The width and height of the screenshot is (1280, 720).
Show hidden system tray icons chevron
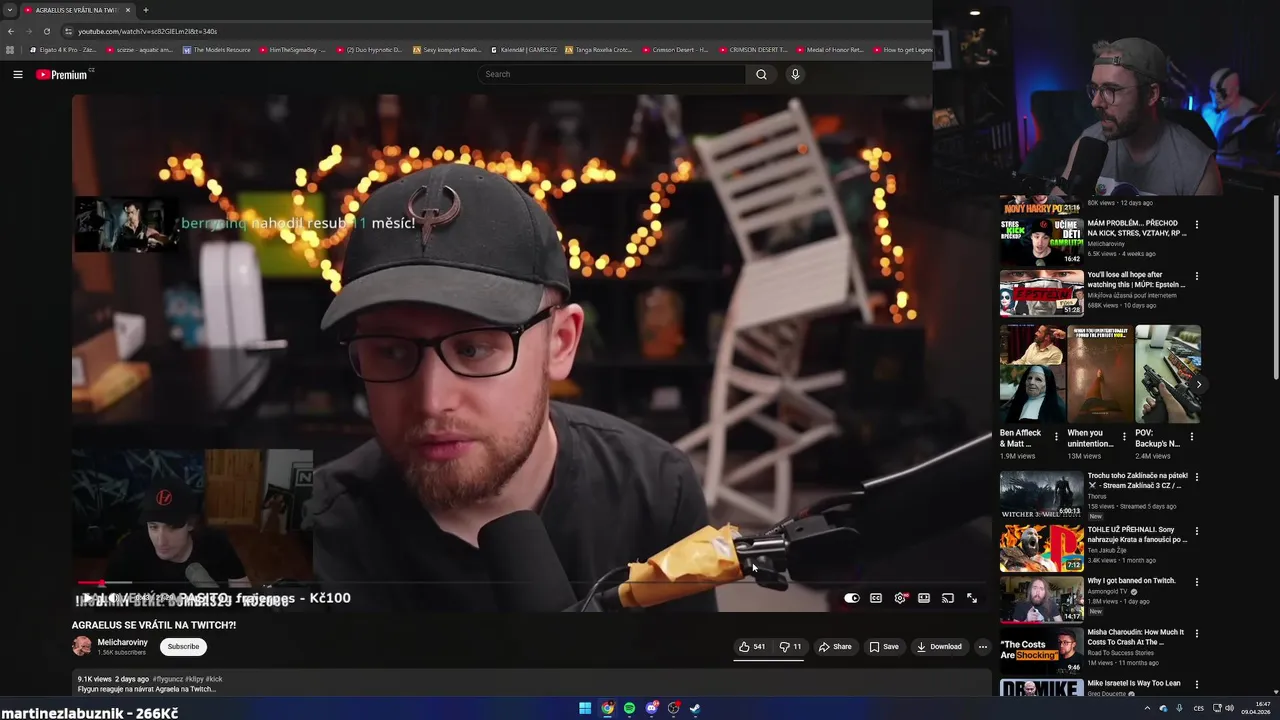pyautogui.click(x=1147, y=708)
